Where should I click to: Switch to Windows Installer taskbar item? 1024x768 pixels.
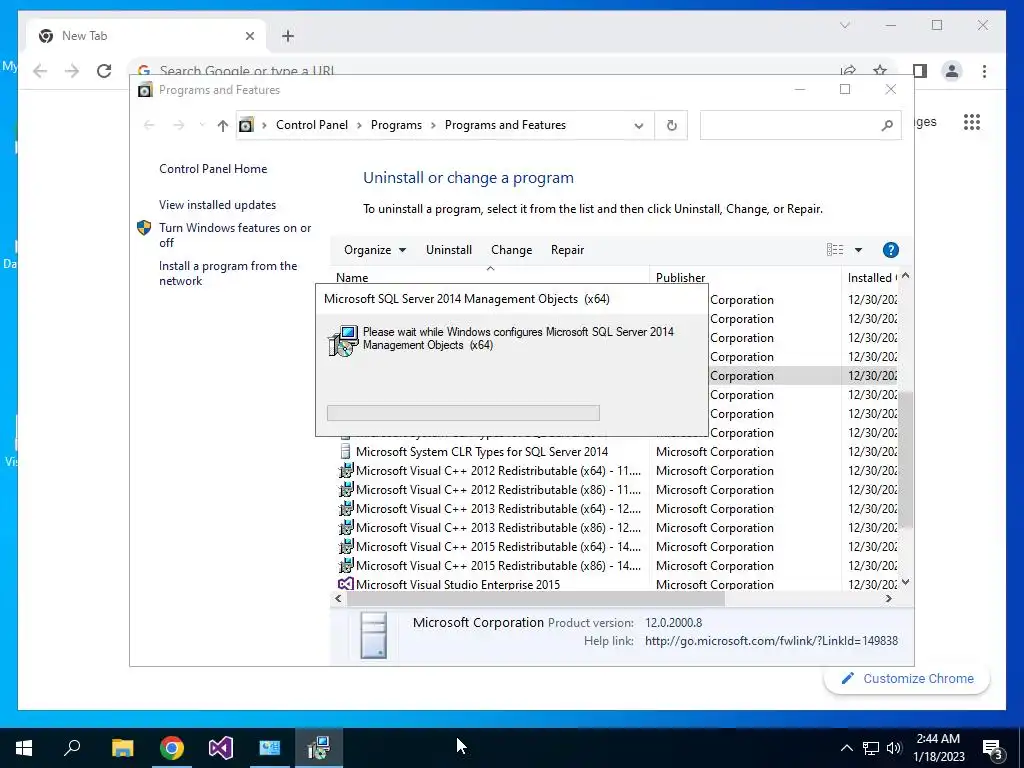coord(319,748)
